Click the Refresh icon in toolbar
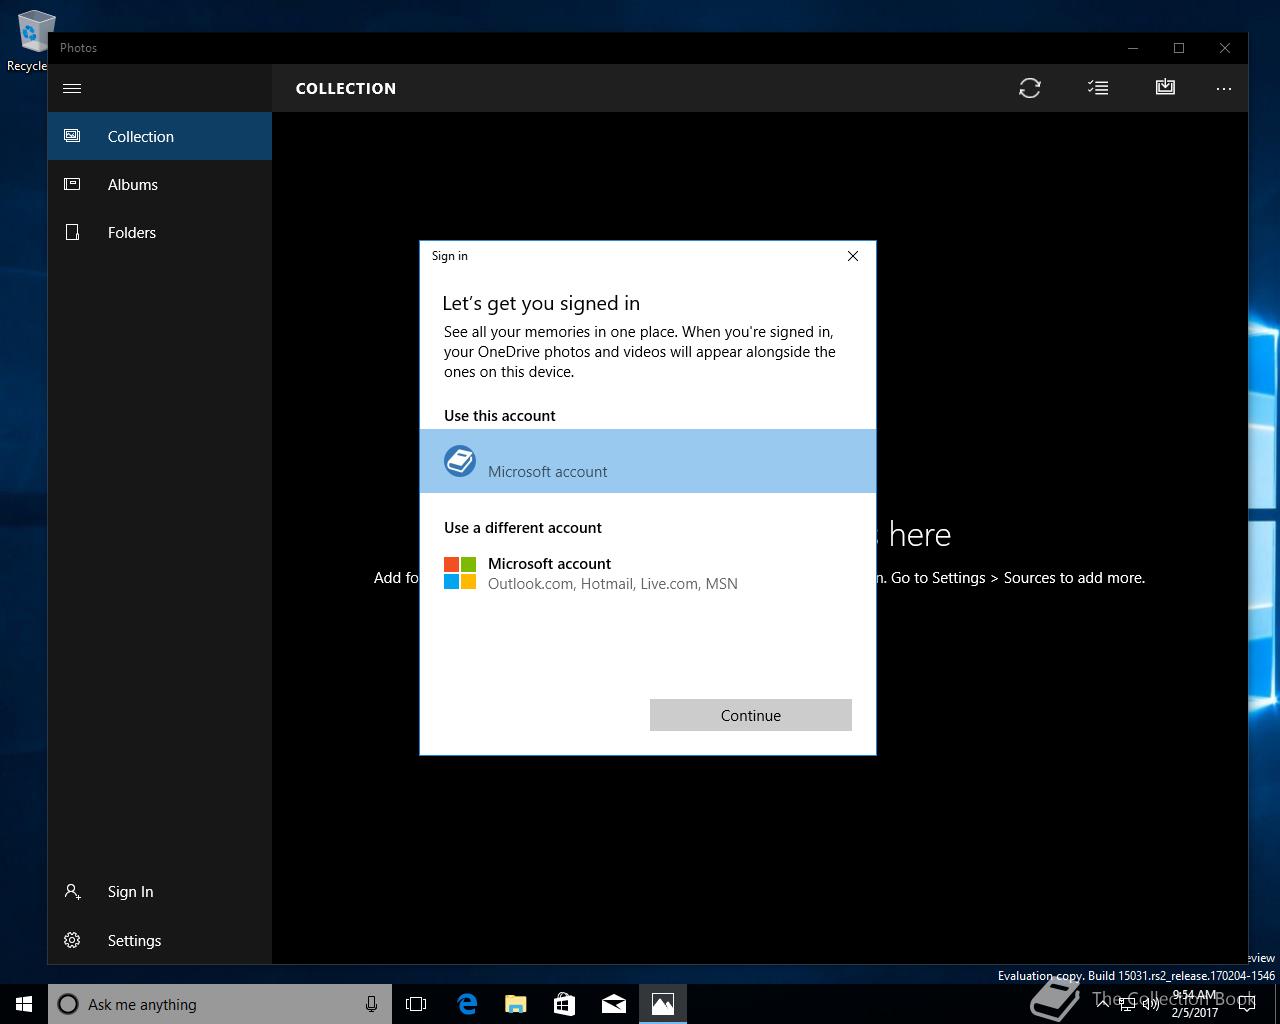 click(1030, 88)
